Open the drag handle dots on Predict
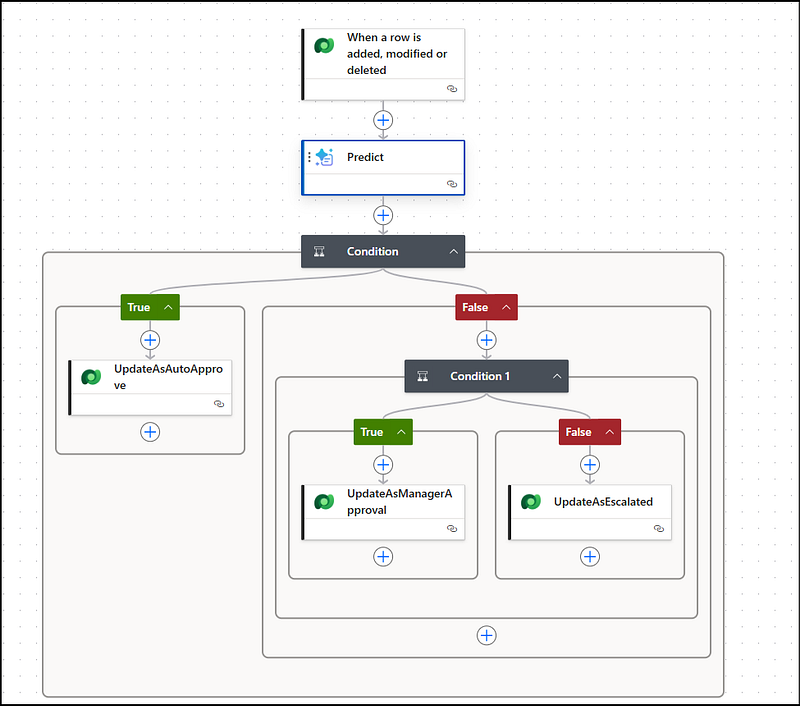 coord(309,157)
